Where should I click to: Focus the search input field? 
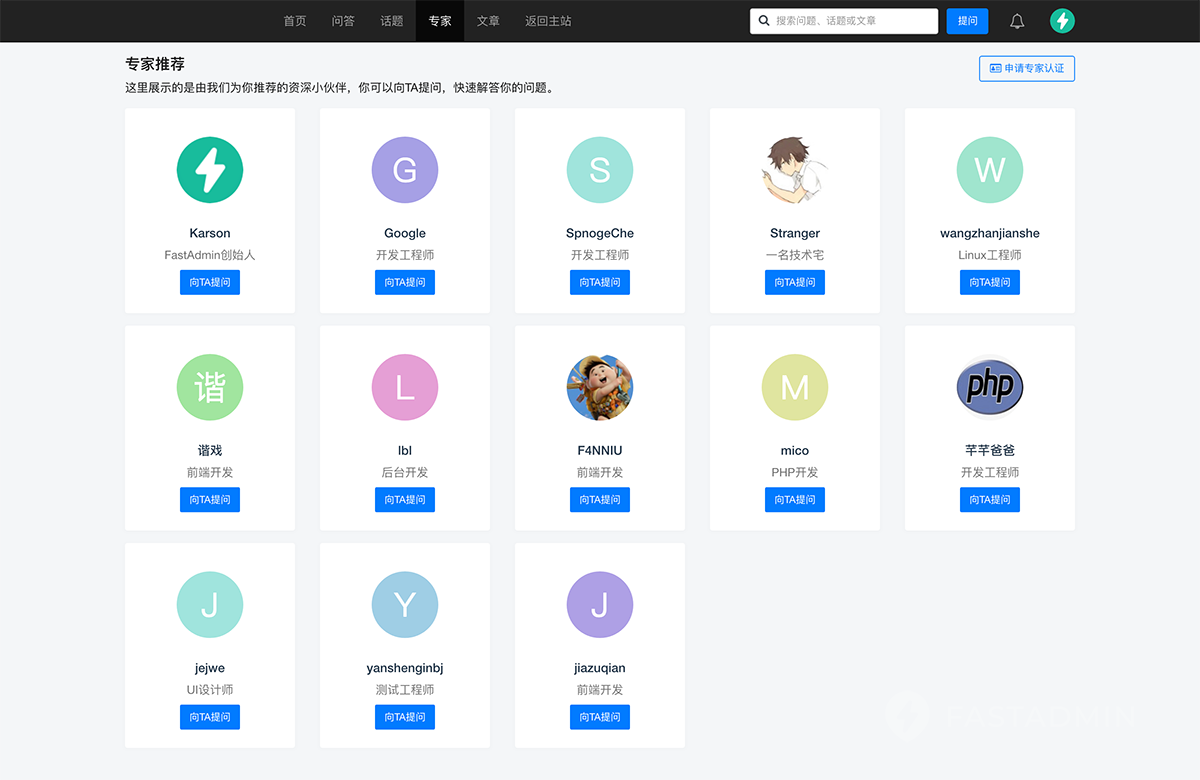pyautogui.click(x=844, y=21)
